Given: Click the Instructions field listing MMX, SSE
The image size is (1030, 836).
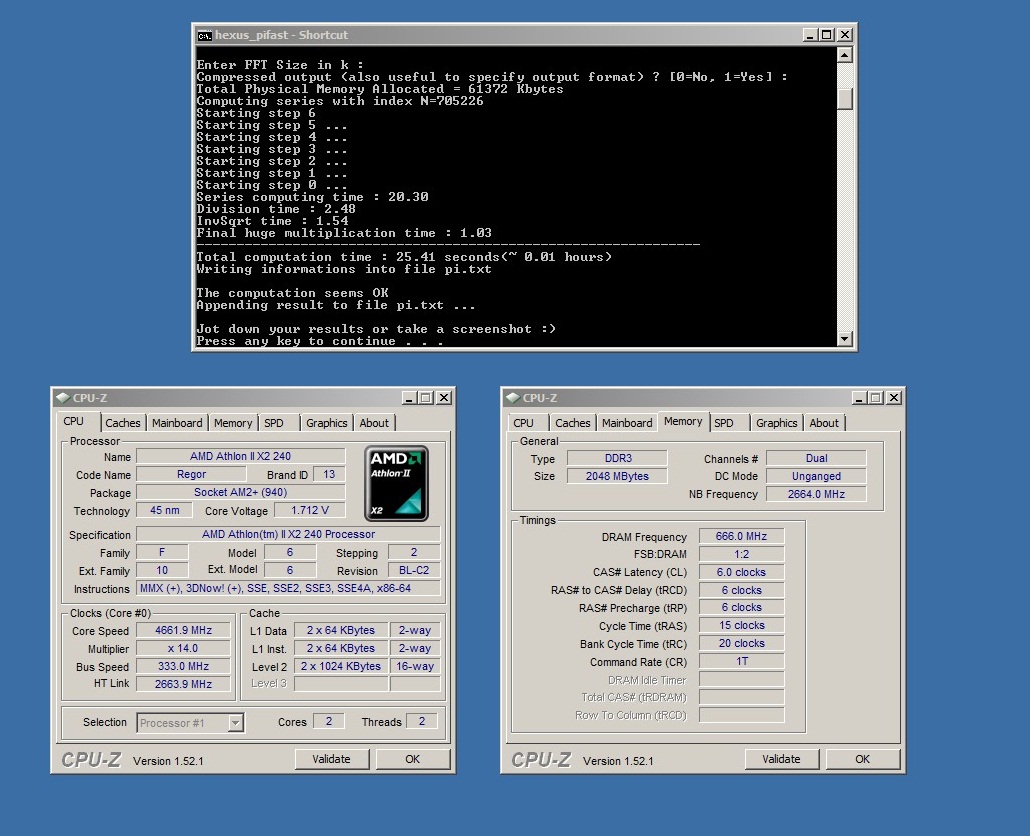Looking at the screenshot, I should [x=288, y=588].
